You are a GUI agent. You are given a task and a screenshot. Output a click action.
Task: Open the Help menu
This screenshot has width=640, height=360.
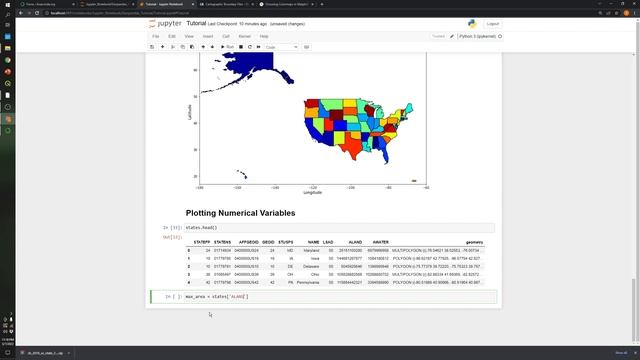click(264, 36)
